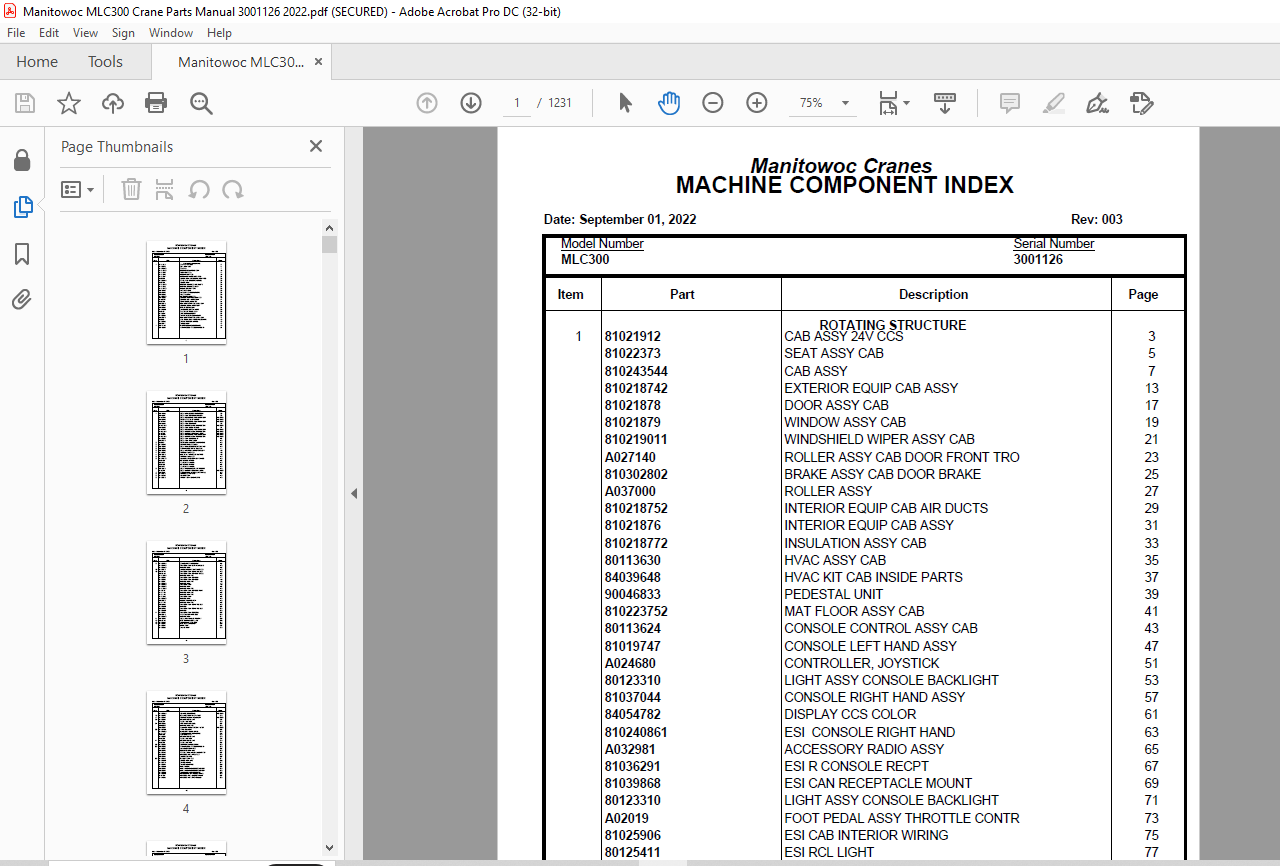Viewport: 1280px width, 866px height.
Task: Go to previous page arrow
Action: pos(427,103)
